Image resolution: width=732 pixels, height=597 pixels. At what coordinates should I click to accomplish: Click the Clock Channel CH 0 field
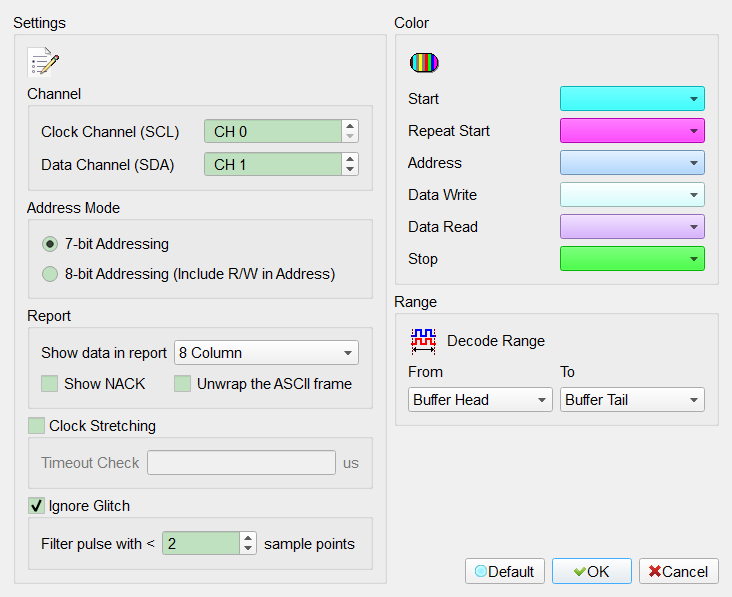click(273, 131)
